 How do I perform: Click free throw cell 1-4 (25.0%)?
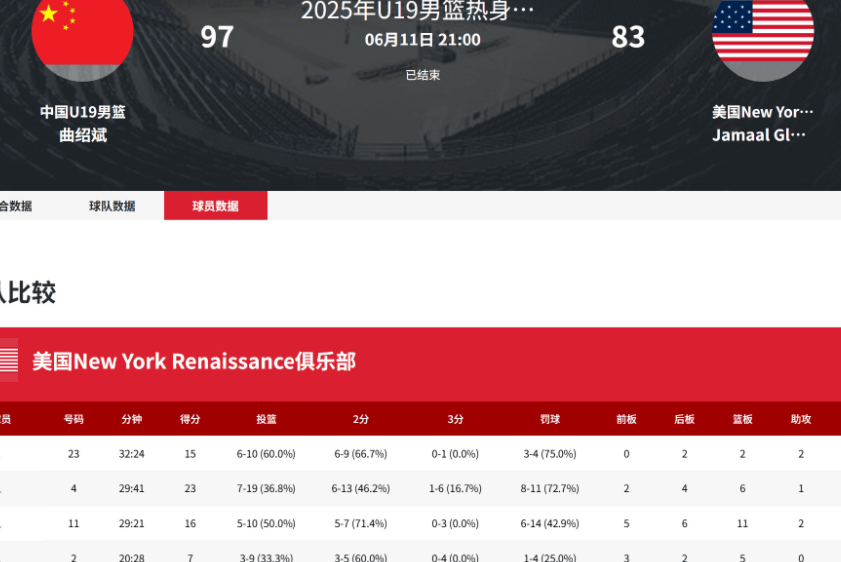(x=550, y=558)
